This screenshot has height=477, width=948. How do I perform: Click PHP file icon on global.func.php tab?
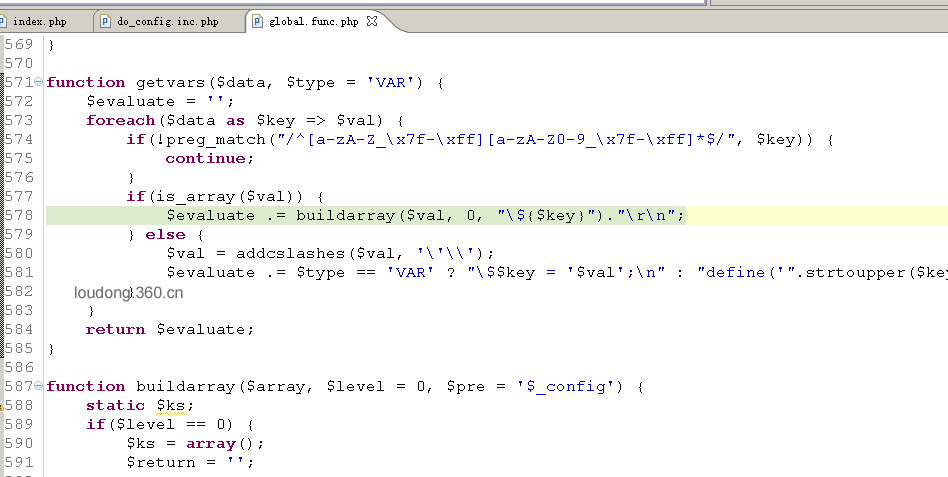[258, 21]
